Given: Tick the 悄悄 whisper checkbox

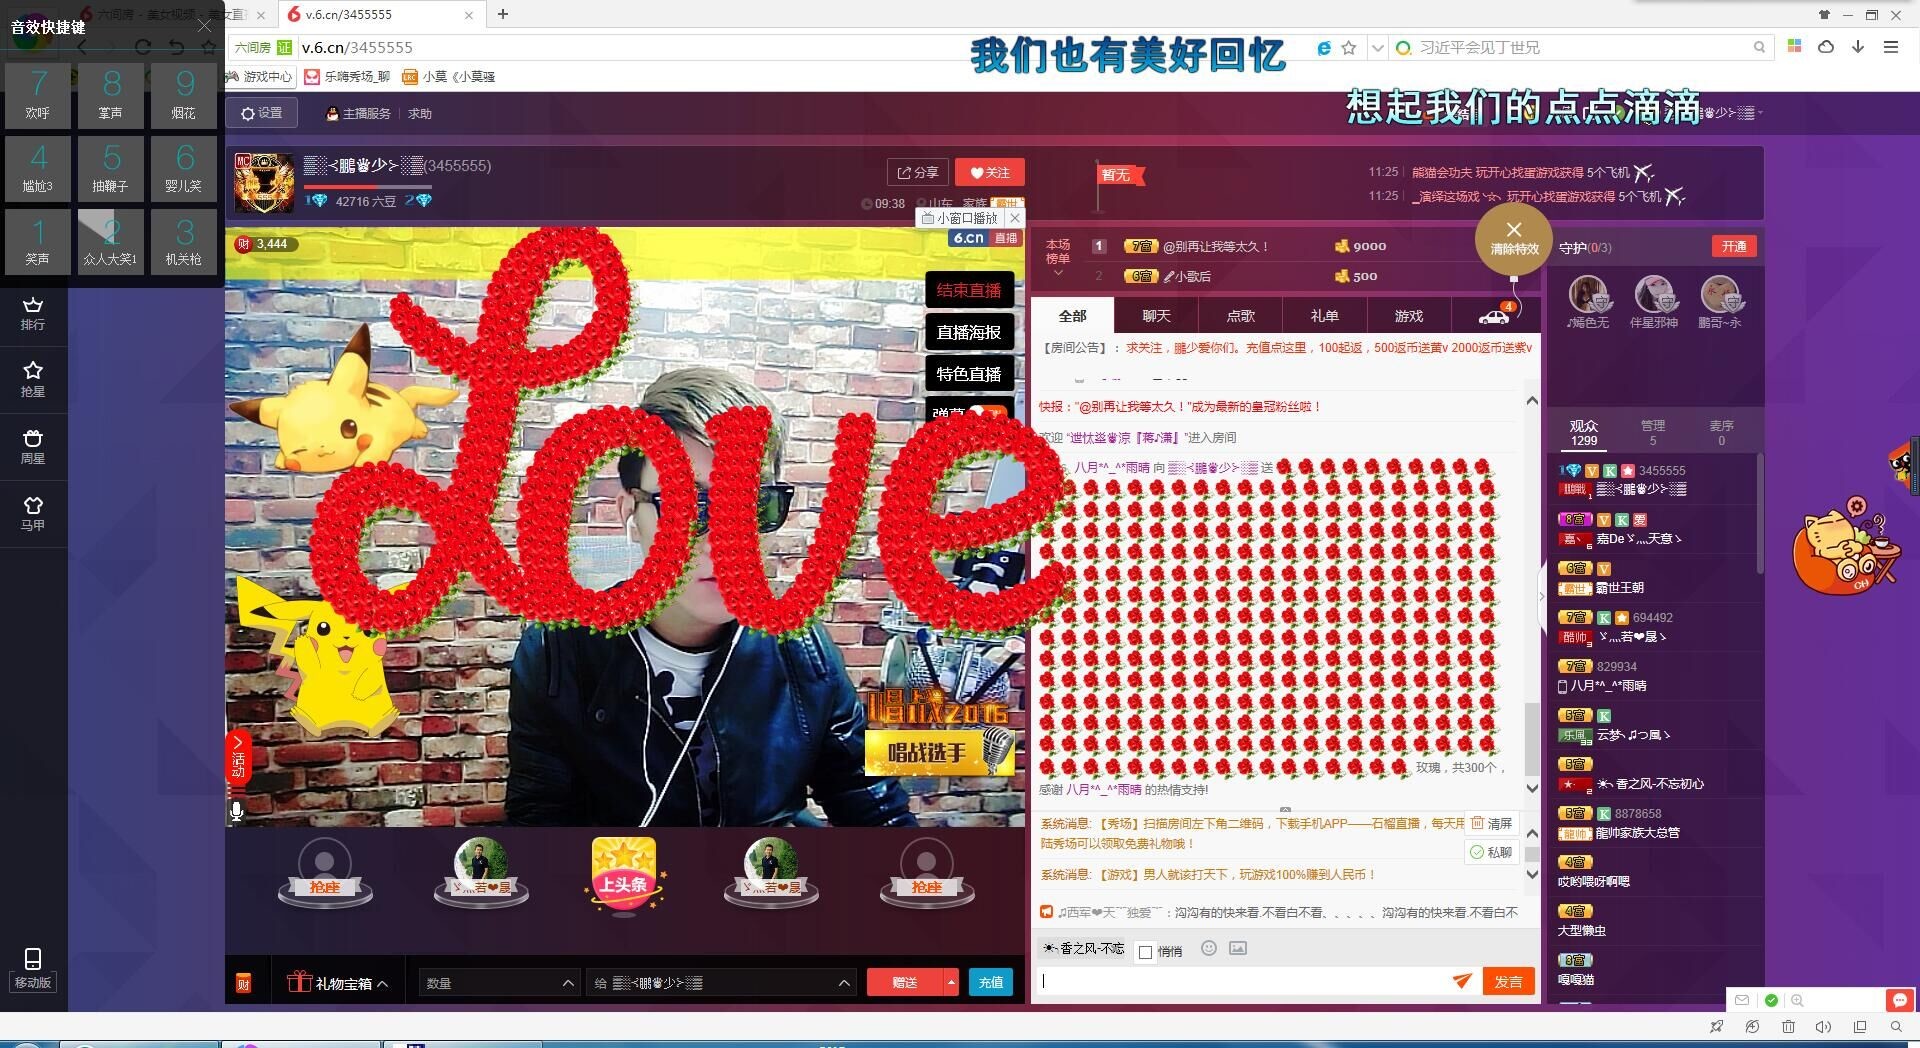Looking at the screenshot, I should pyautogui.click(x=1146, y=952).
